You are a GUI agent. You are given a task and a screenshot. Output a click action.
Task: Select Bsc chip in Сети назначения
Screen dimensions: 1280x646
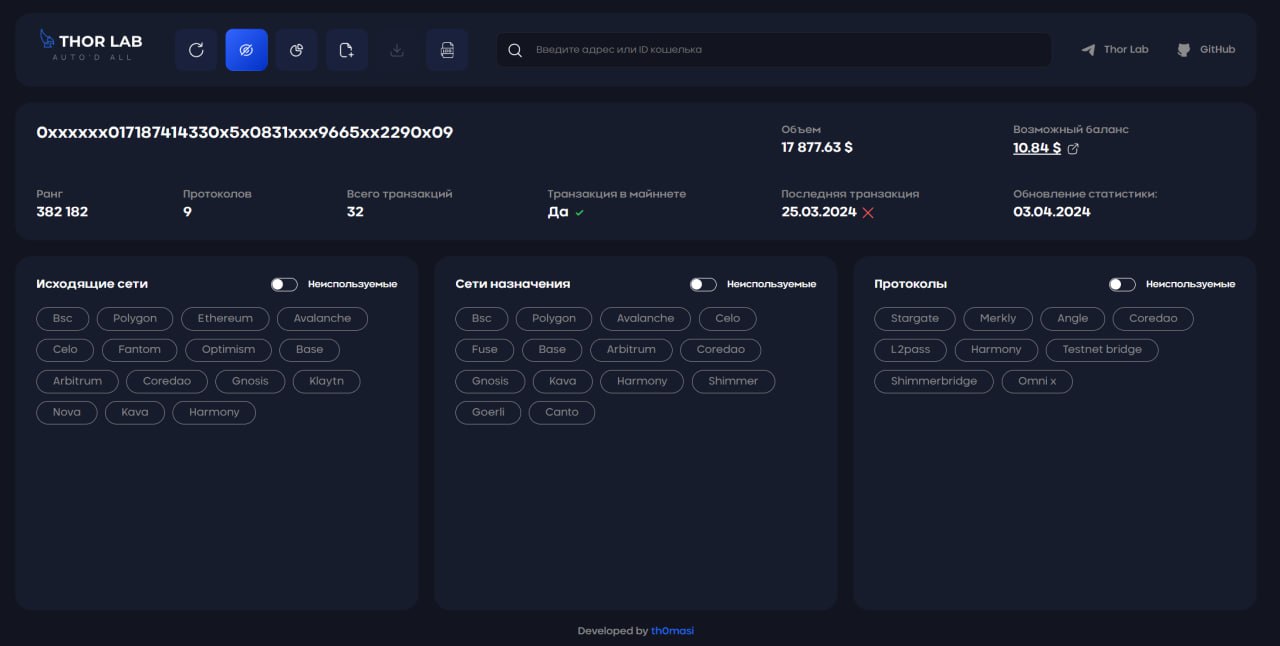482,319
